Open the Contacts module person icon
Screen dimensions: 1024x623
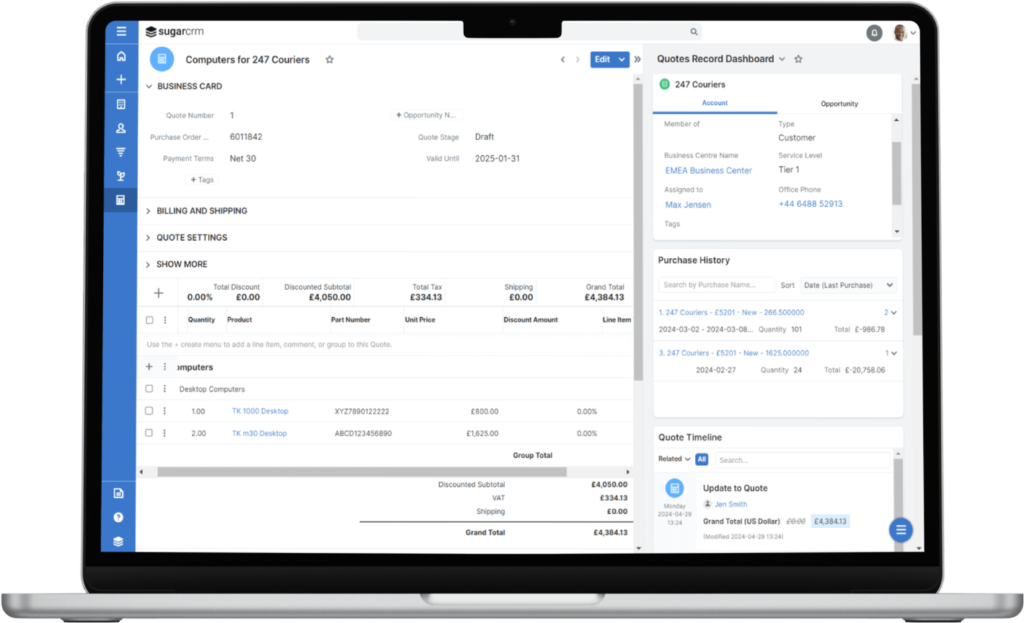(x=121, y=129)
